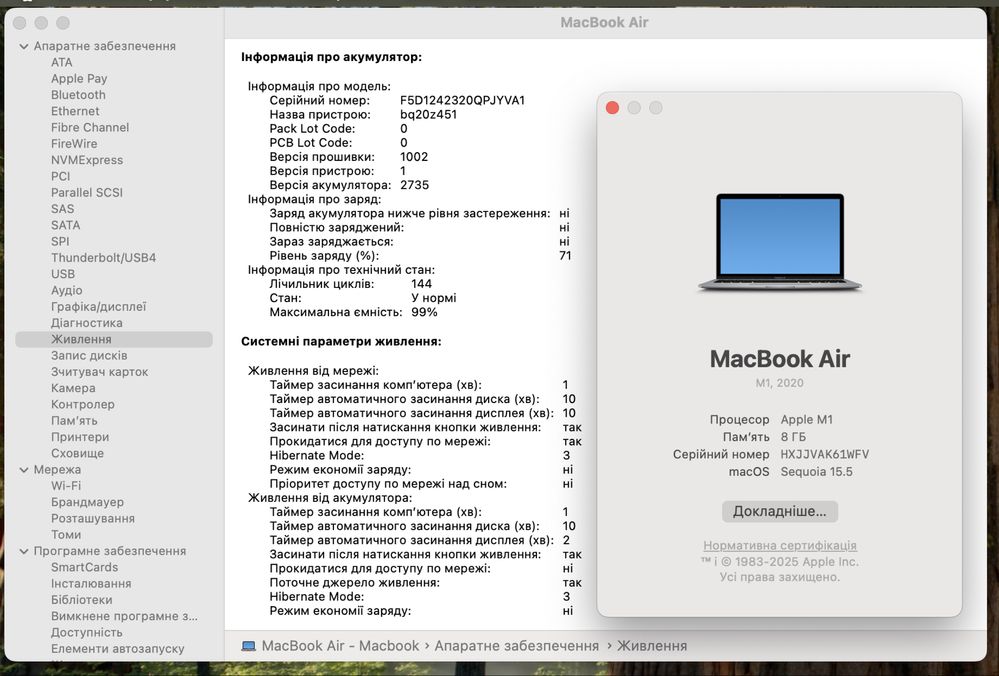
Task: Click Живлення in the bottom path bar
Action: click(x=652, y=645)
